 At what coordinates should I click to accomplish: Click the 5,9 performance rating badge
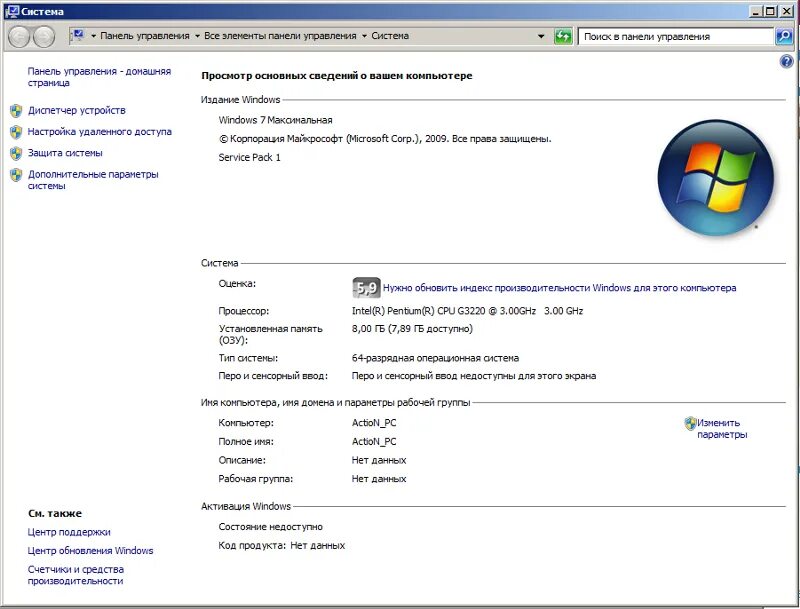366,288
